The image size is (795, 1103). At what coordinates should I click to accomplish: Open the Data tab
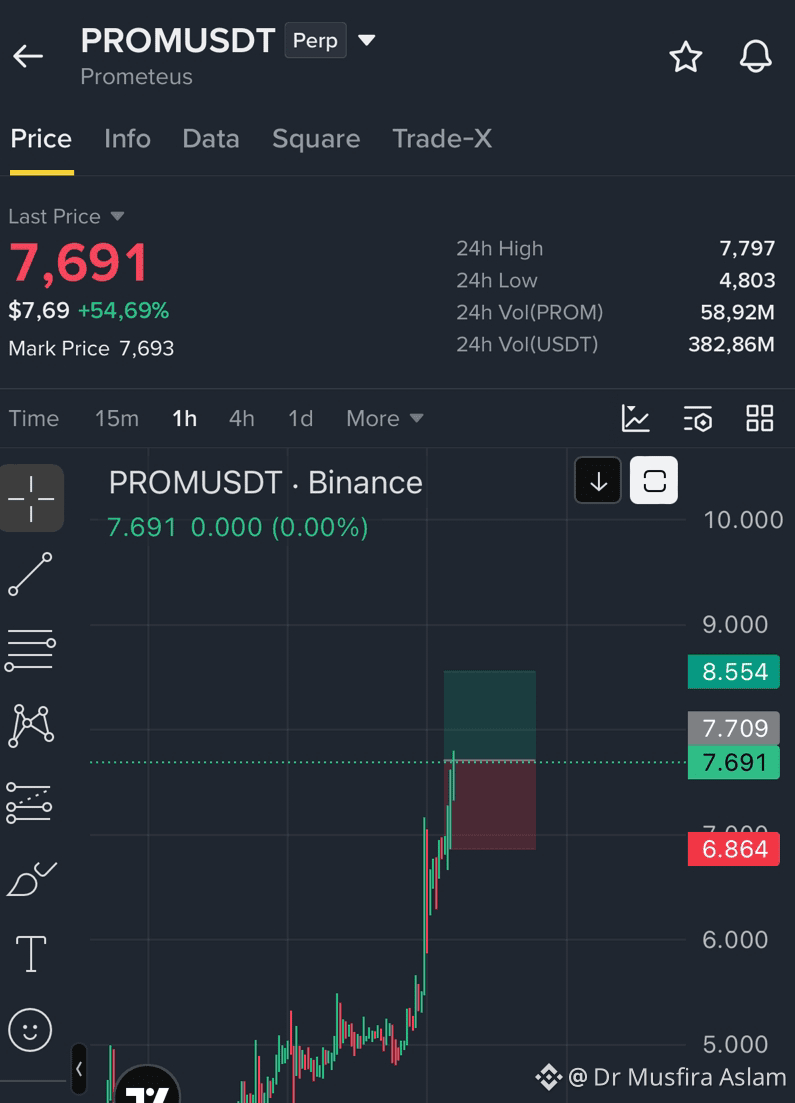(x=211, y=139)
